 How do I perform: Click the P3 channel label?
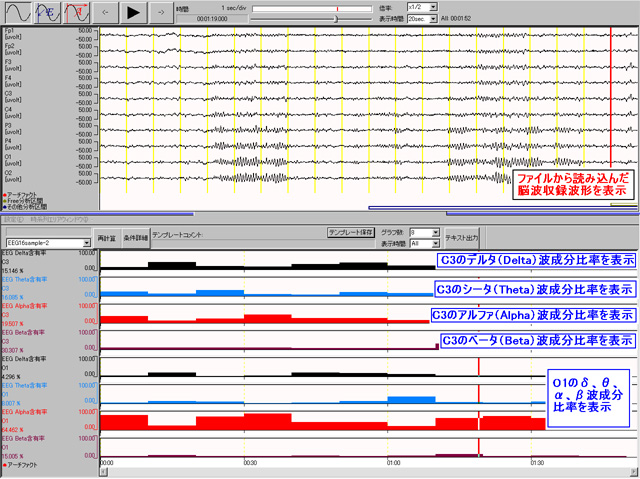[x=8, y=125]
